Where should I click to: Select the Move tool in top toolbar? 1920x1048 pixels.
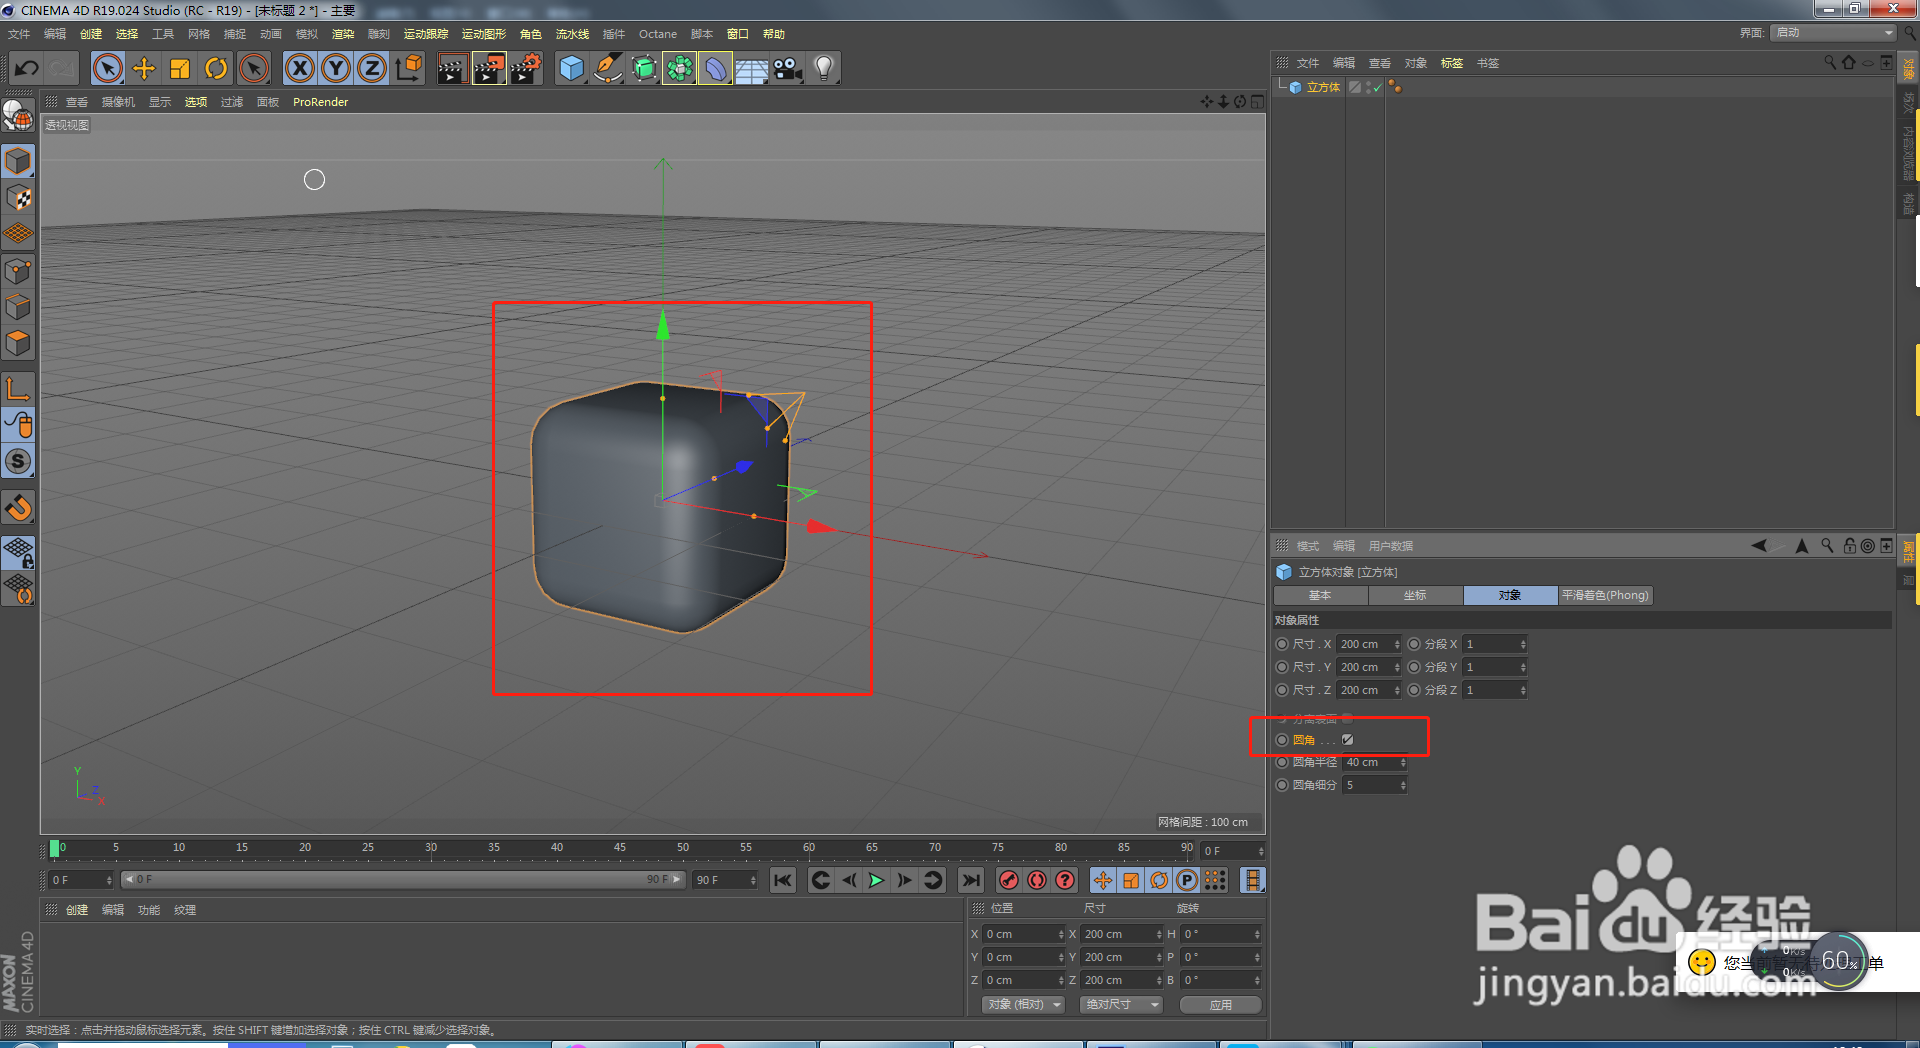click(144, 69)
